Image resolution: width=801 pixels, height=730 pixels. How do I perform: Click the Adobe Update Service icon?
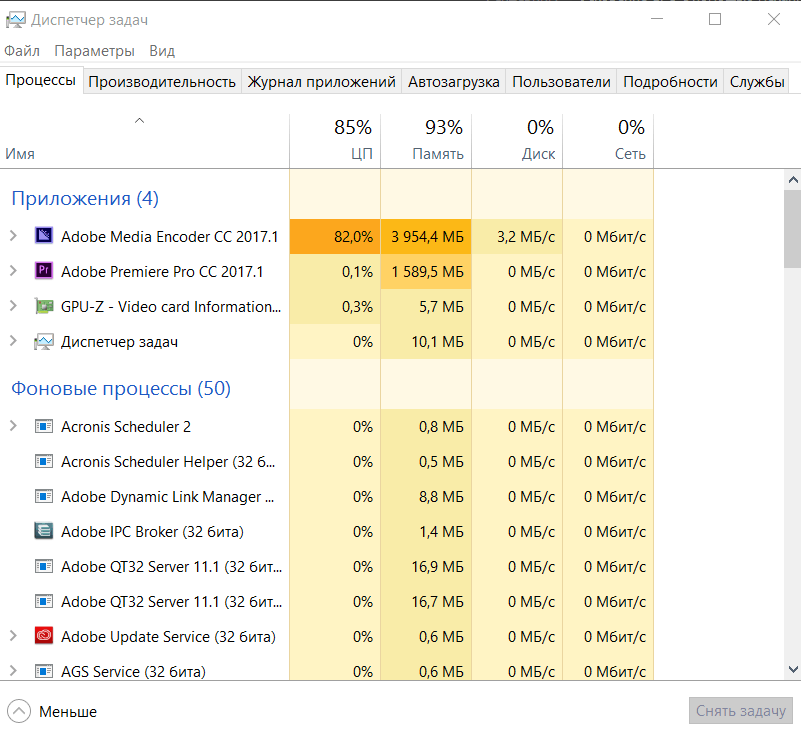(44, 636)
